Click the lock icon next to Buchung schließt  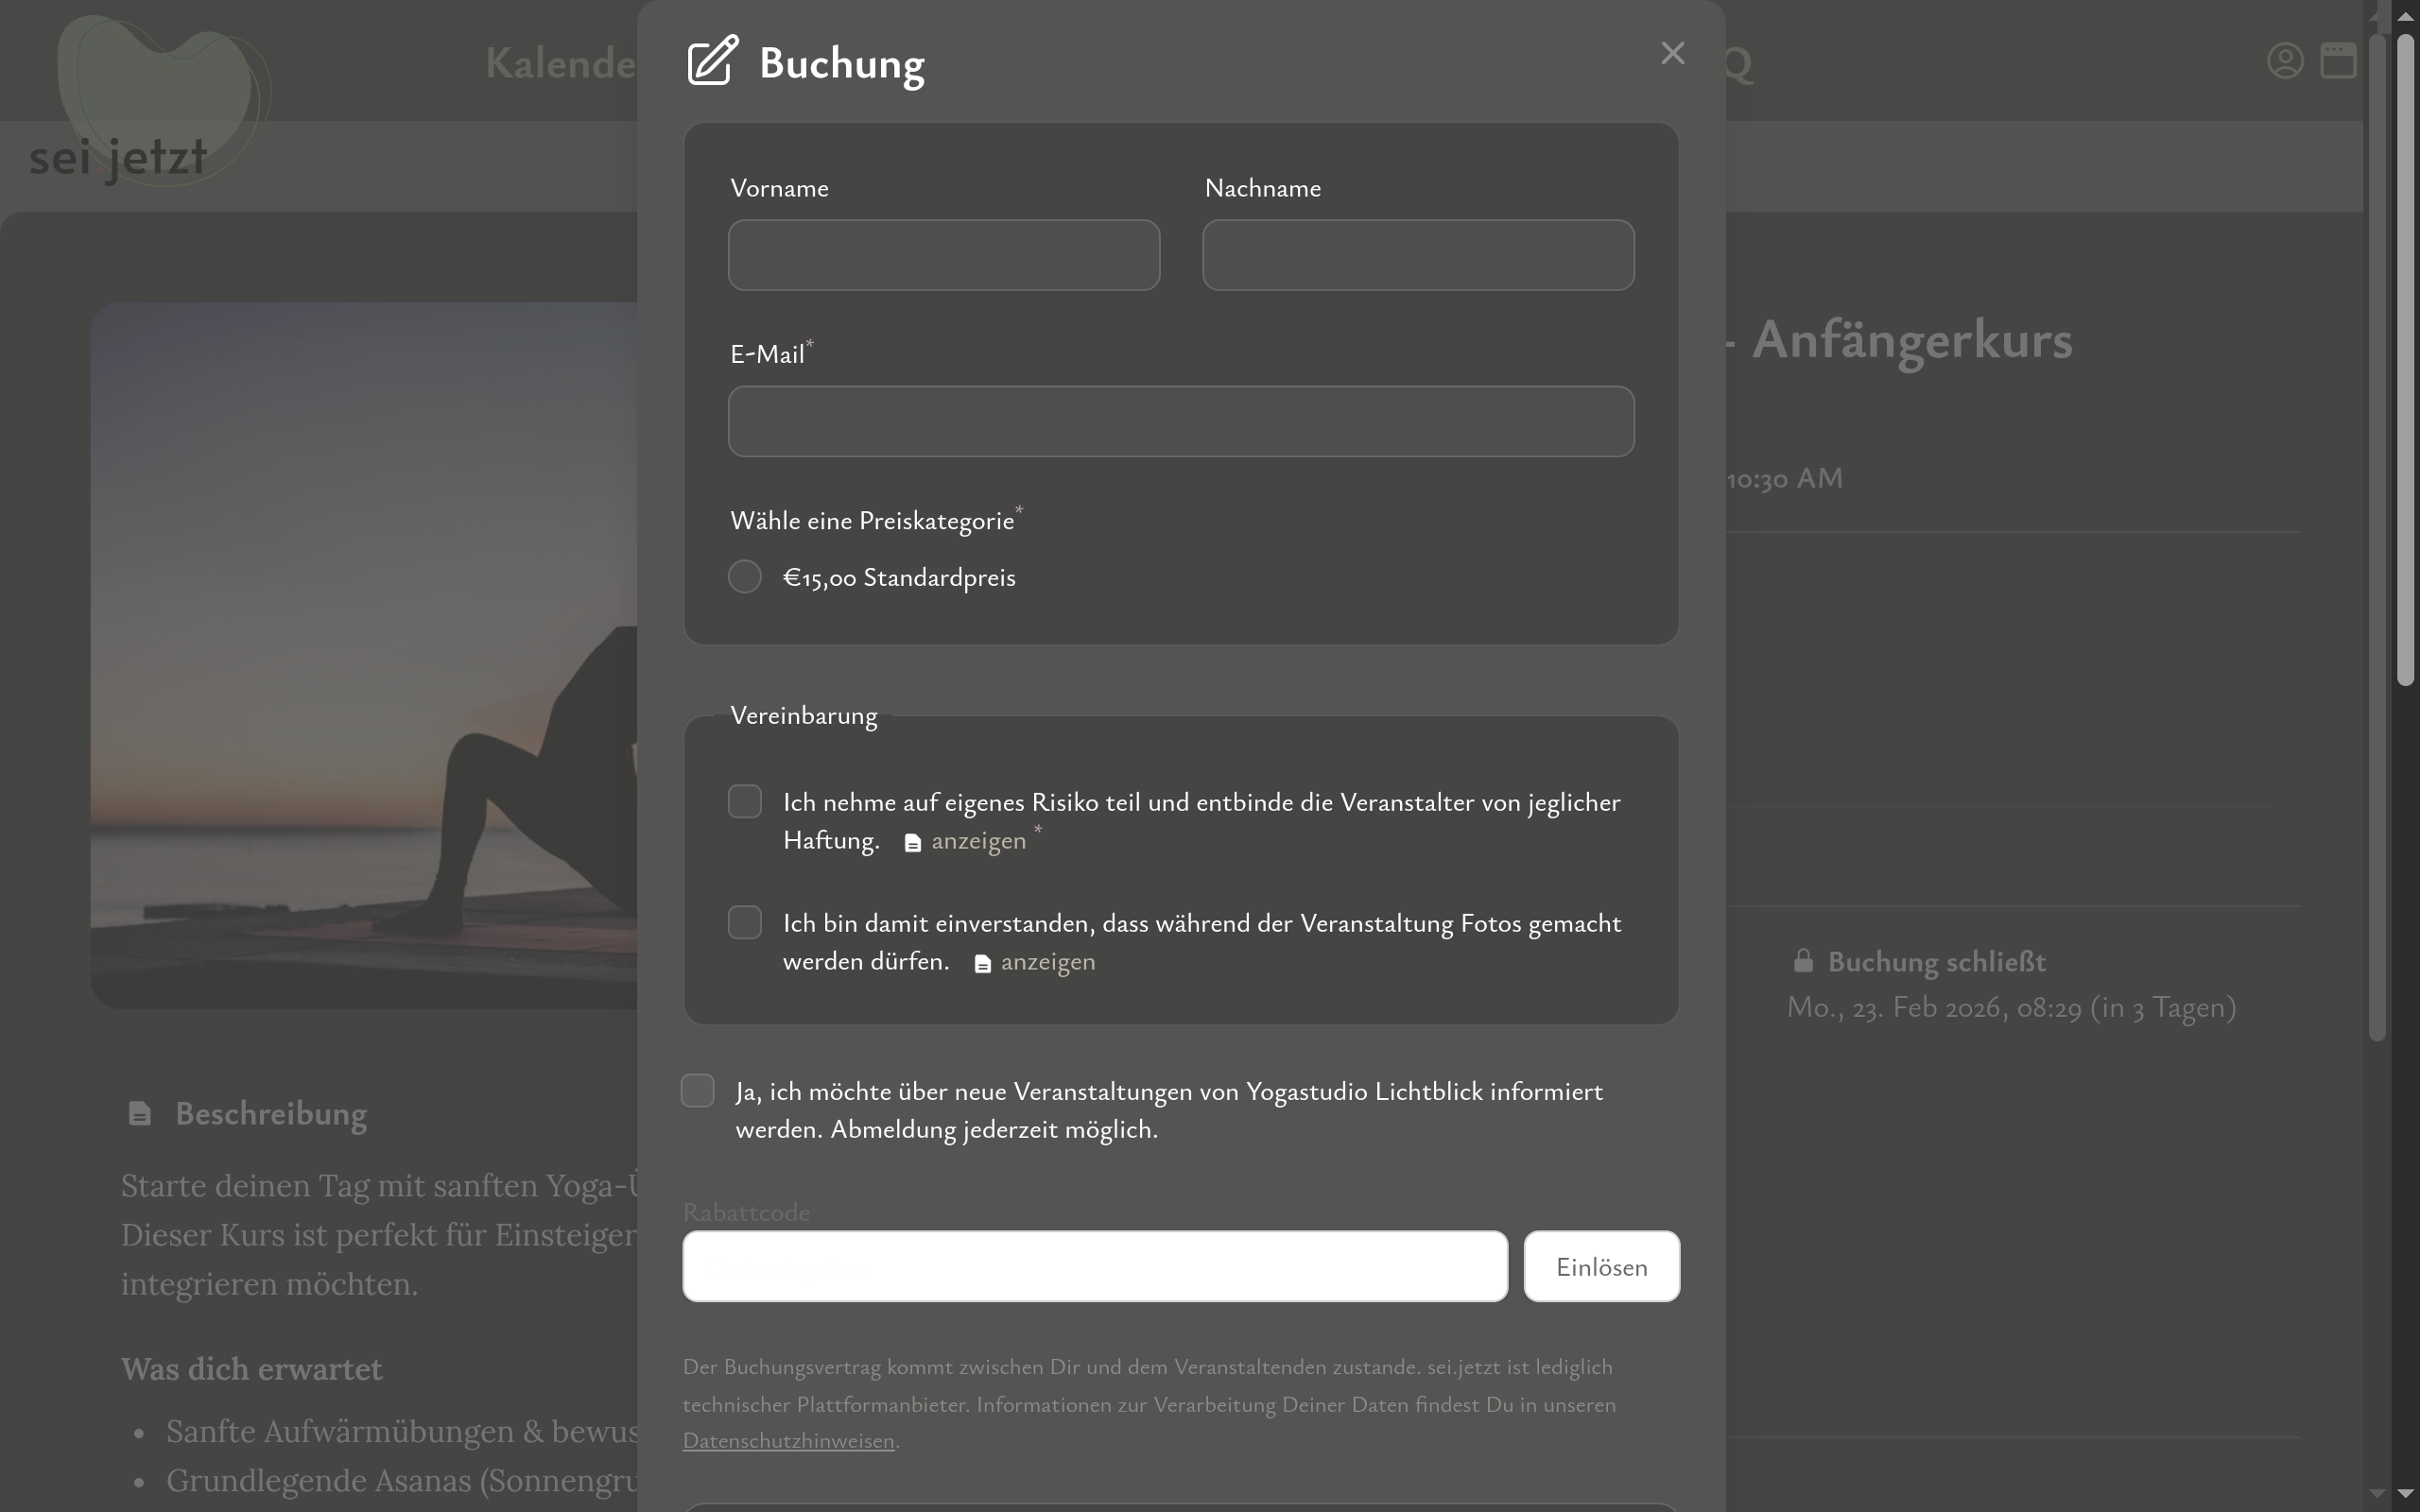(1802, 958)
